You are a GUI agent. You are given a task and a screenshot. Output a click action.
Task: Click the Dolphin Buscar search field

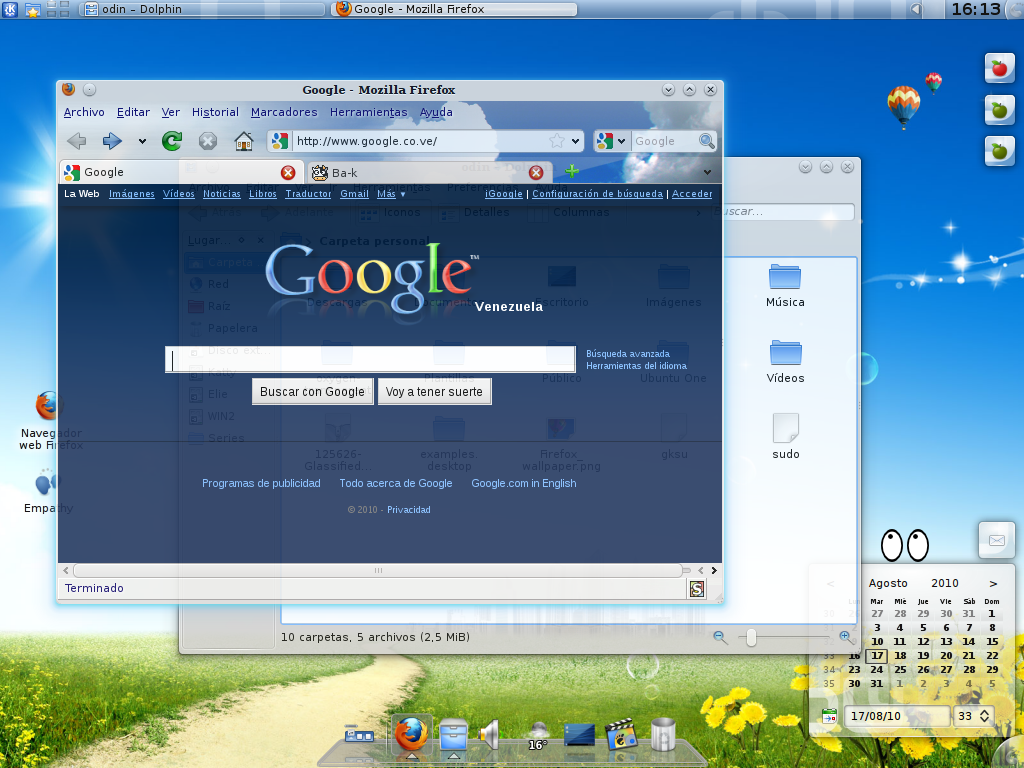coord(782,212)
